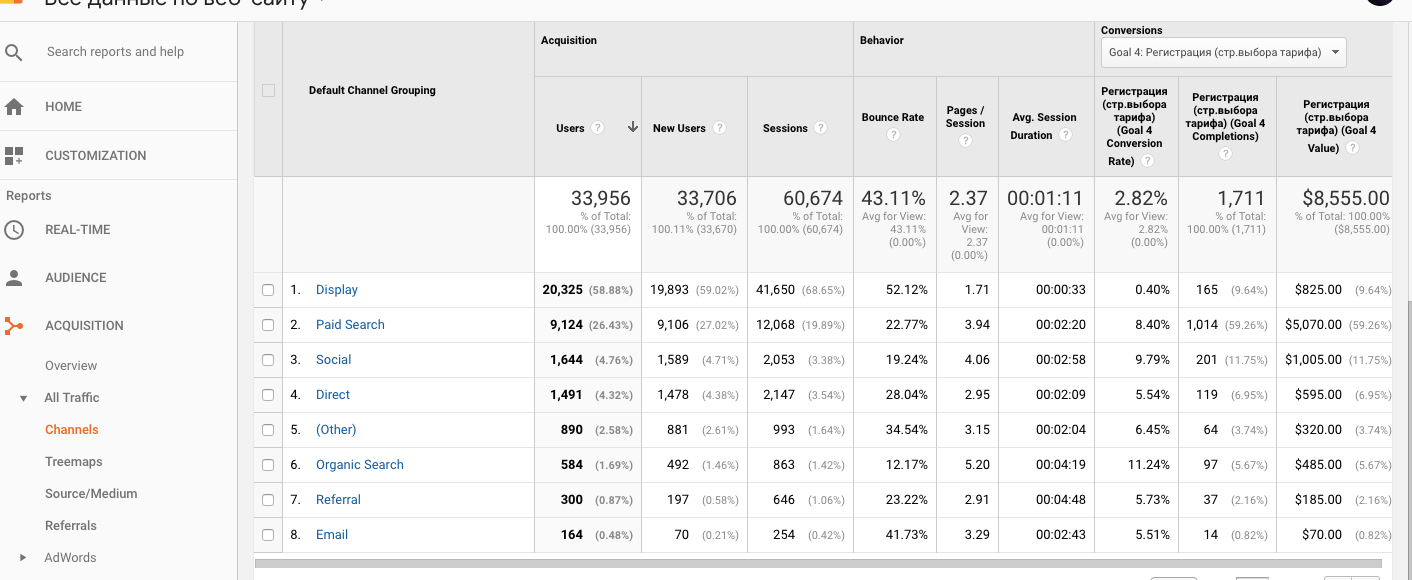This screenshot has width=1412, height=580.
Task: Click the search magnifier icon in sidebar
Action: (x=14, y=52)
